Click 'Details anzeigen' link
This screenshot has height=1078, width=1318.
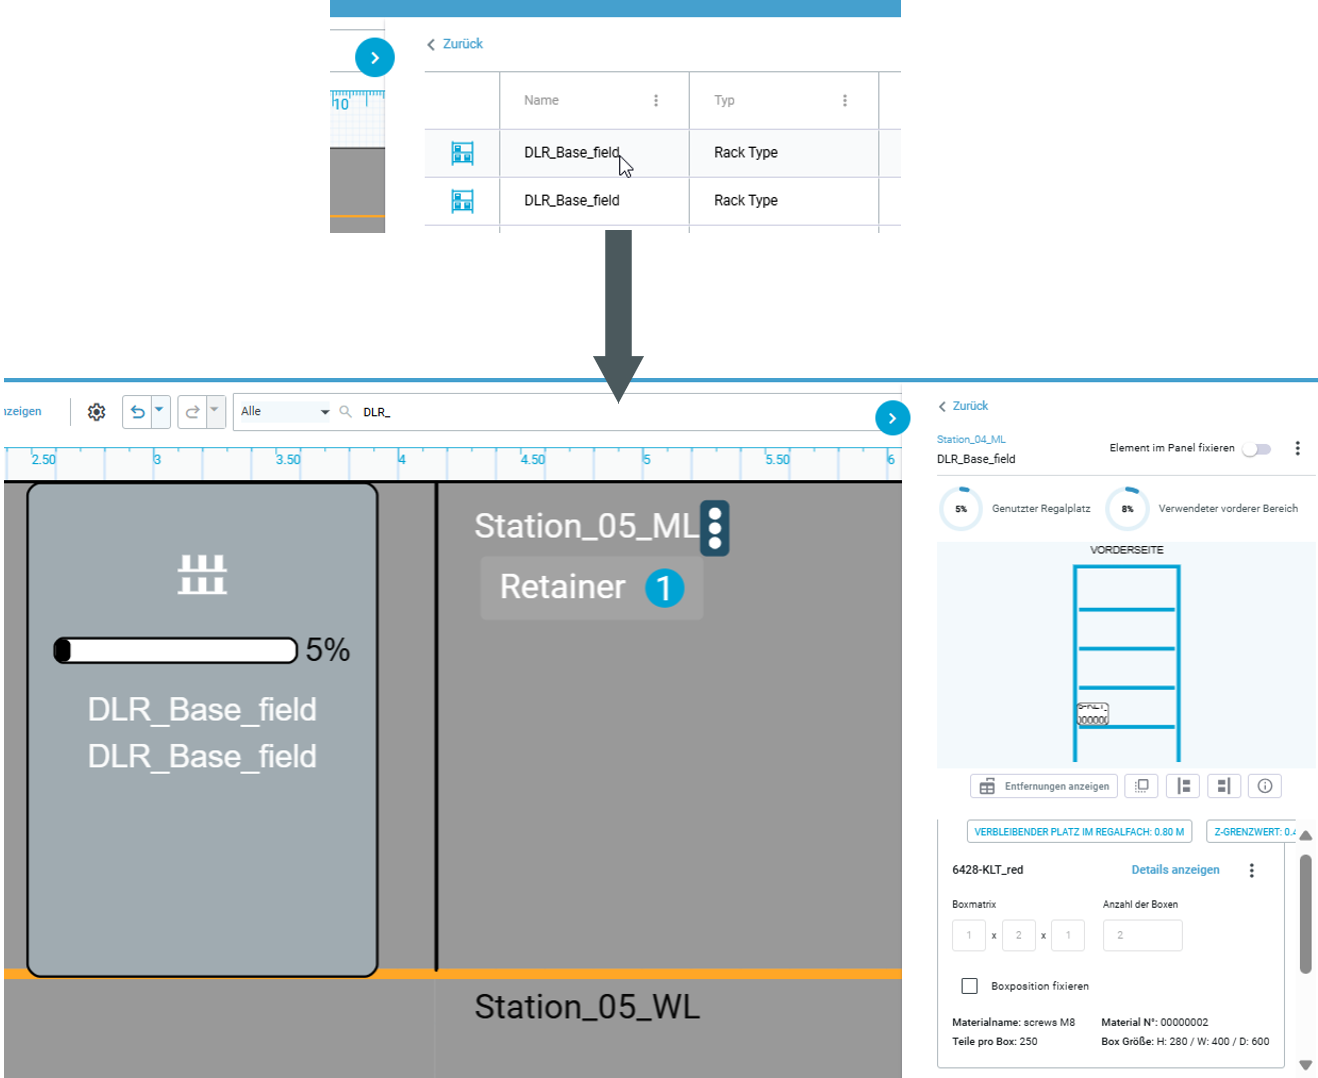[x=1175, y=870]
